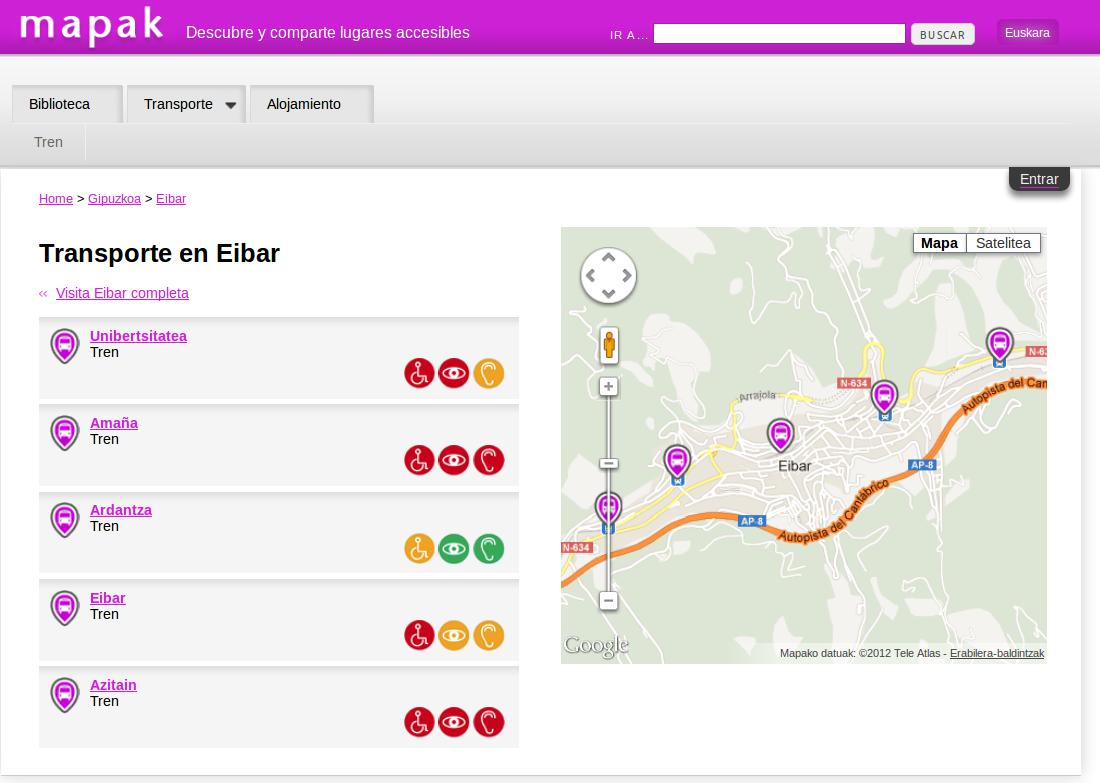Click the Ir a search text field
The width and height of the screenshot is (1100, 783).
[778, 34]
